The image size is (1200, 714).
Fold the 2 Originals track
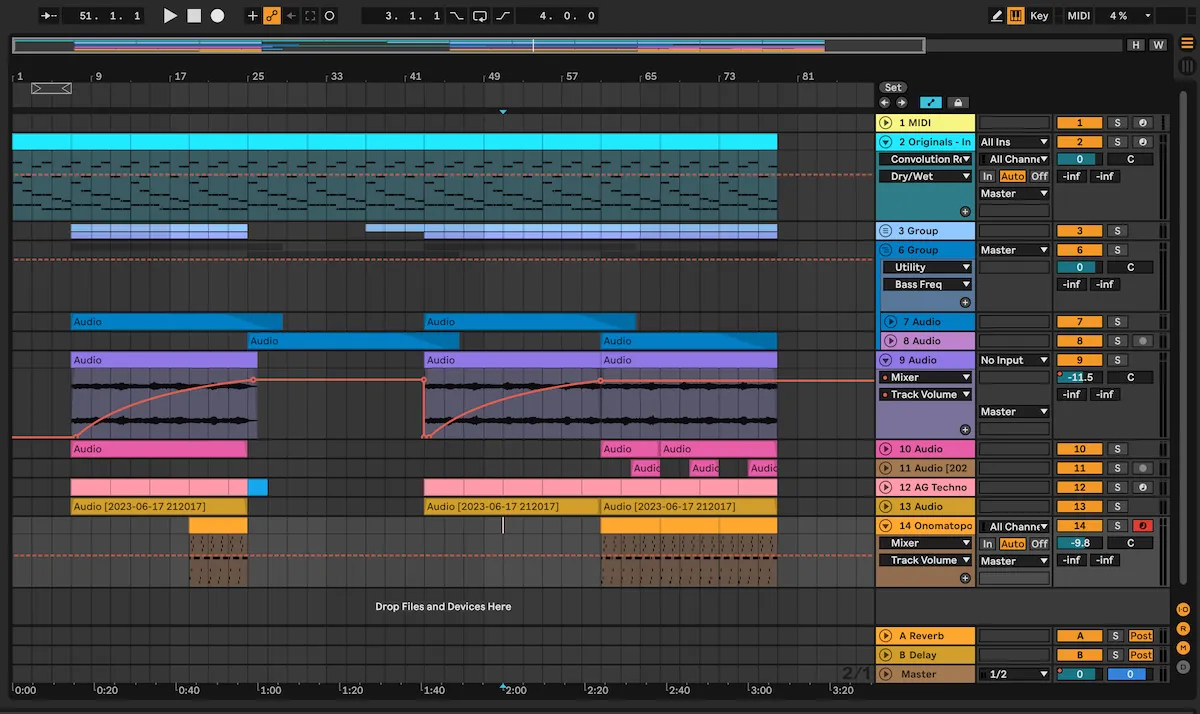coord(886,142)
